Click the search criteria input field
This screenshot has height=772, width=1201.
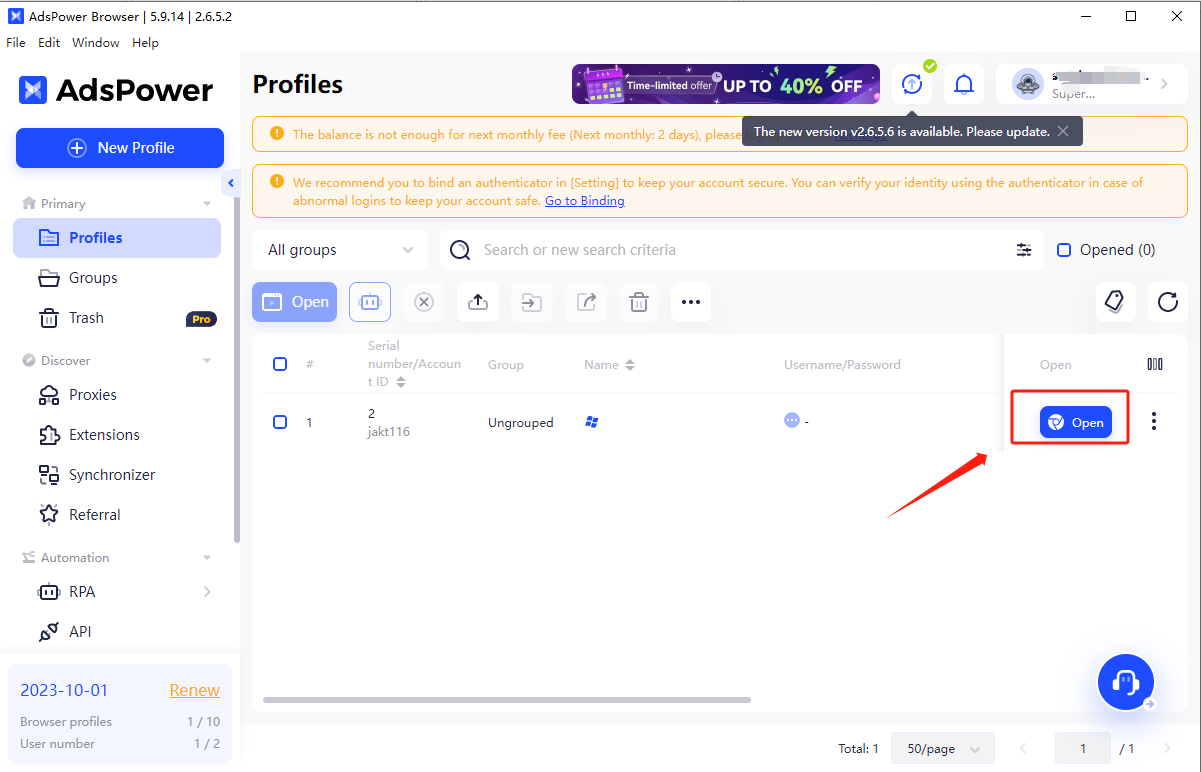click(x=740, y=250)
